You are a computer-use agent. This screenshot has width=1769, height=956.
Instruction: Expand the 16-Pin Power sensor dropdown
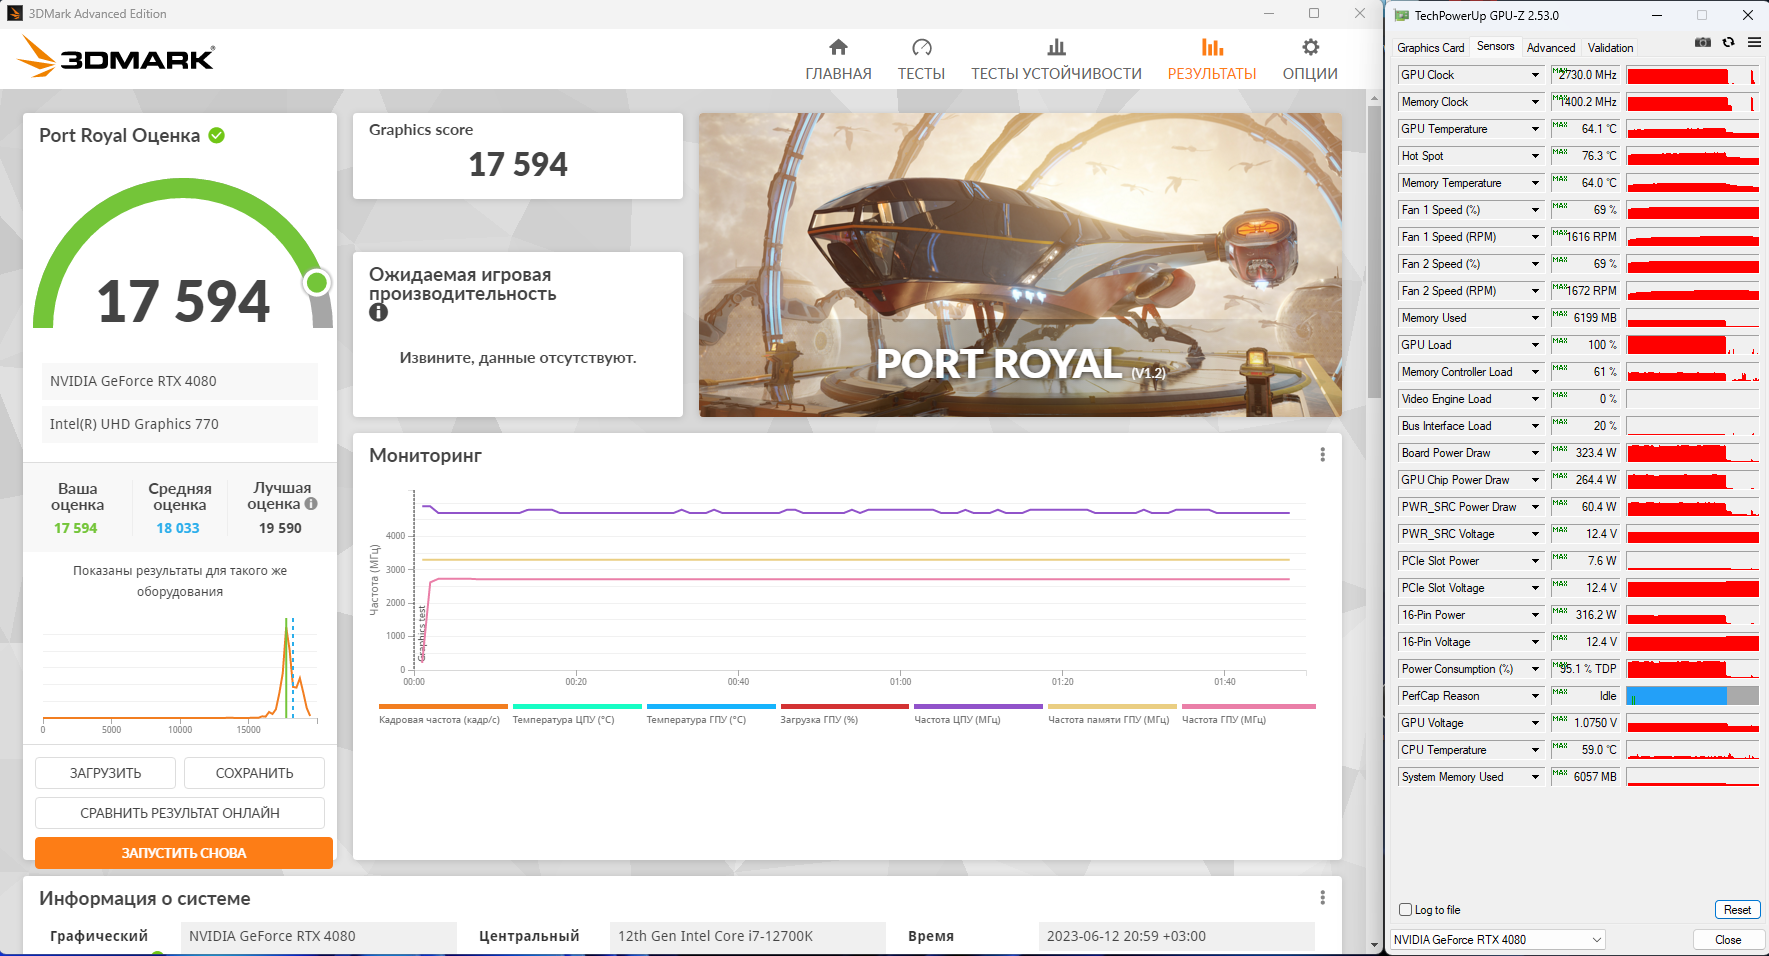click(1535, 615)
